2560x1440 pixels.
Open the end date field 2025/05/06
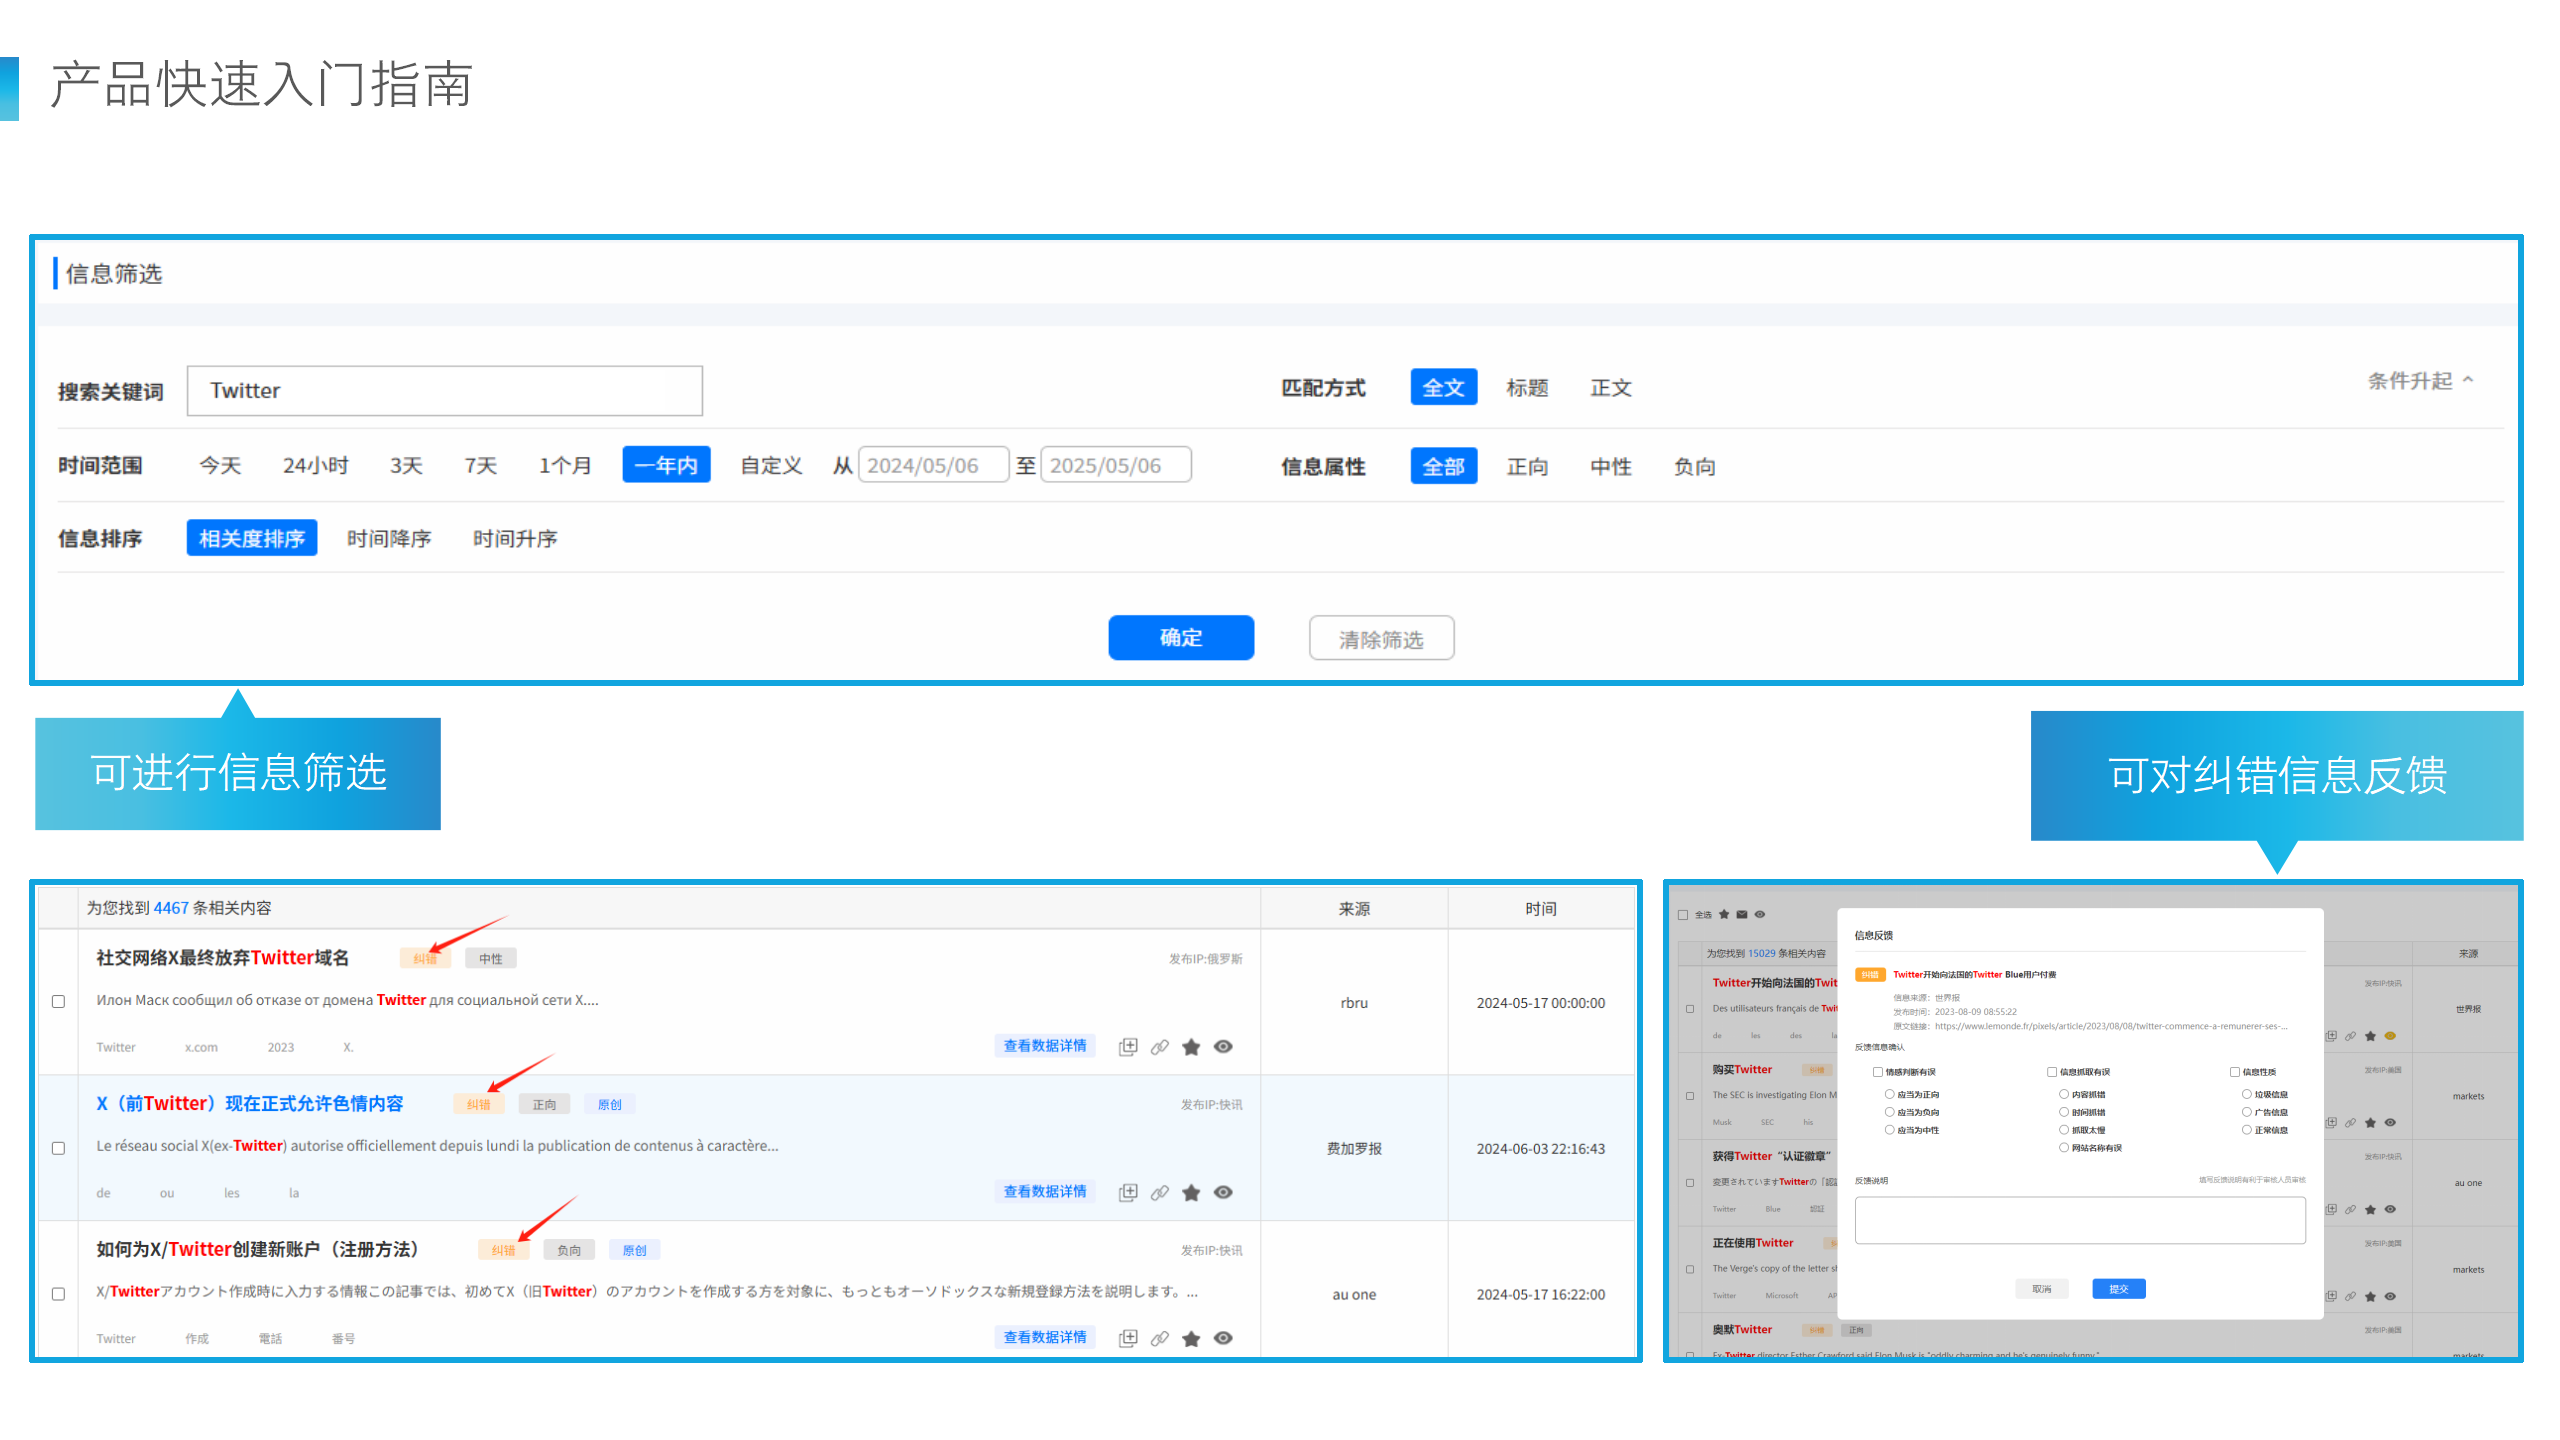1116,466
